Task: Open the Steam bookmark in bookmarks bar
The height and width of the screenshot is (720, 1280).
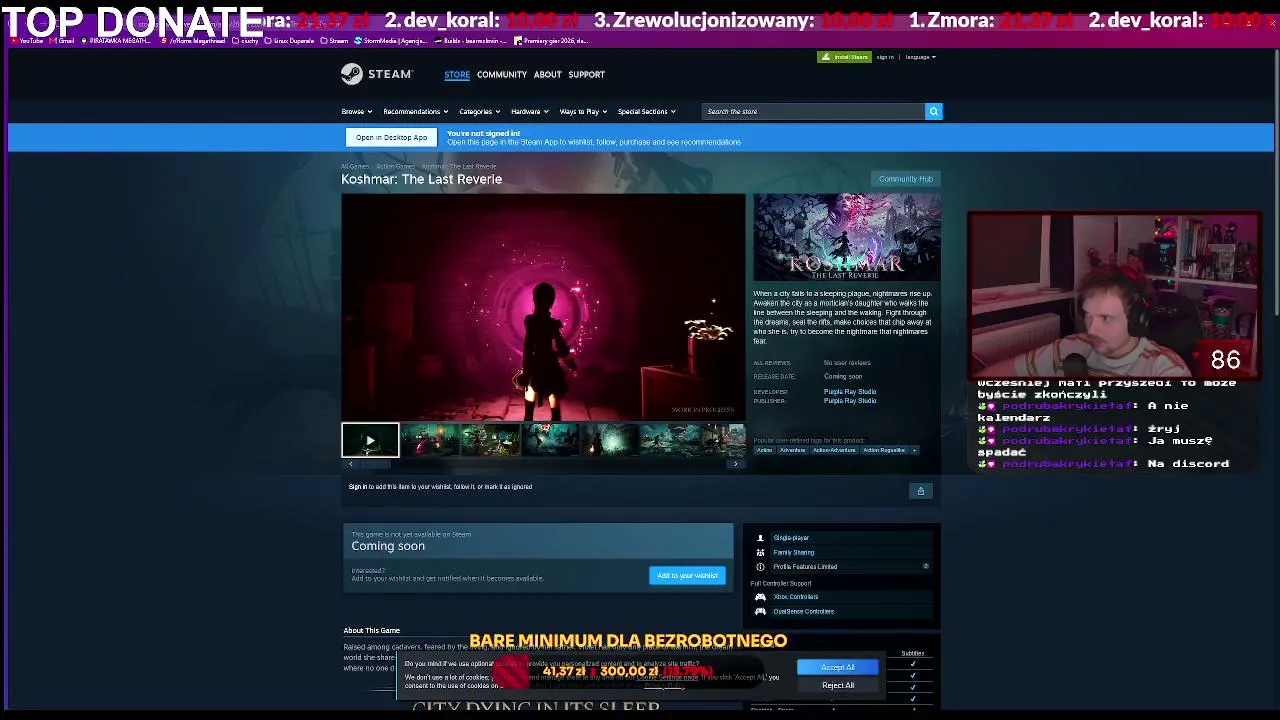Action: click(x=334, y=41)
